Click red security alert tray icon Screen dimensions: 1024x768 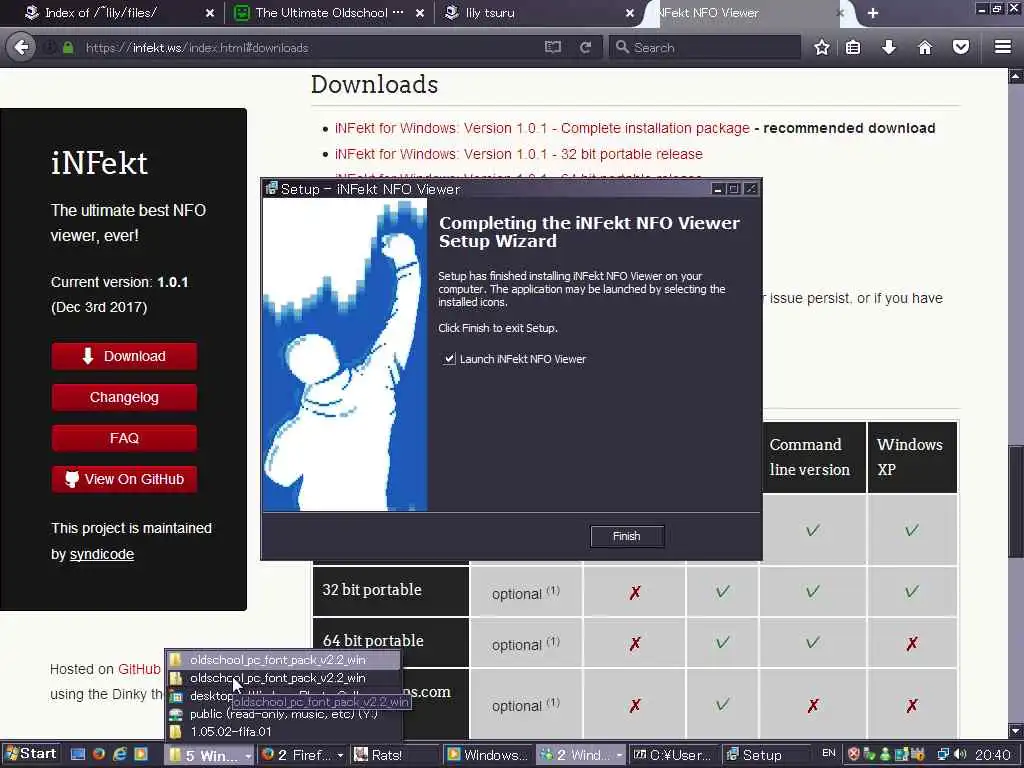[854, 754]
